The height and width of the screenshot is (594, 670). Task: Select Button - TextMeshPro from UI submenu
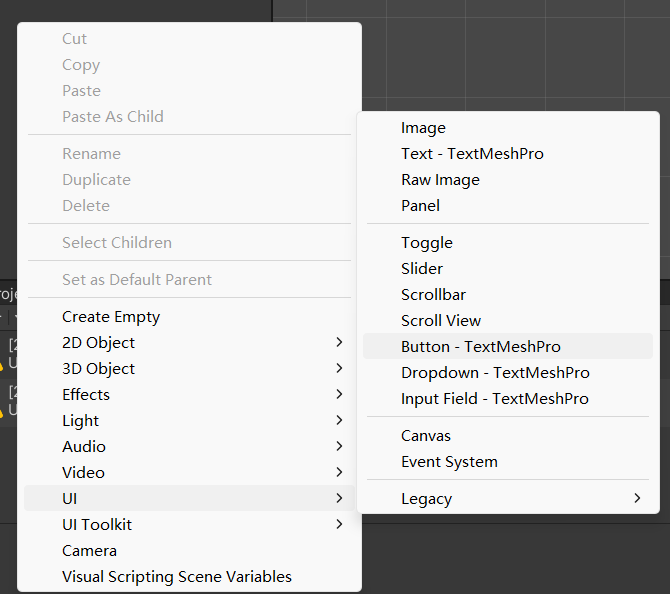[481, 347]
